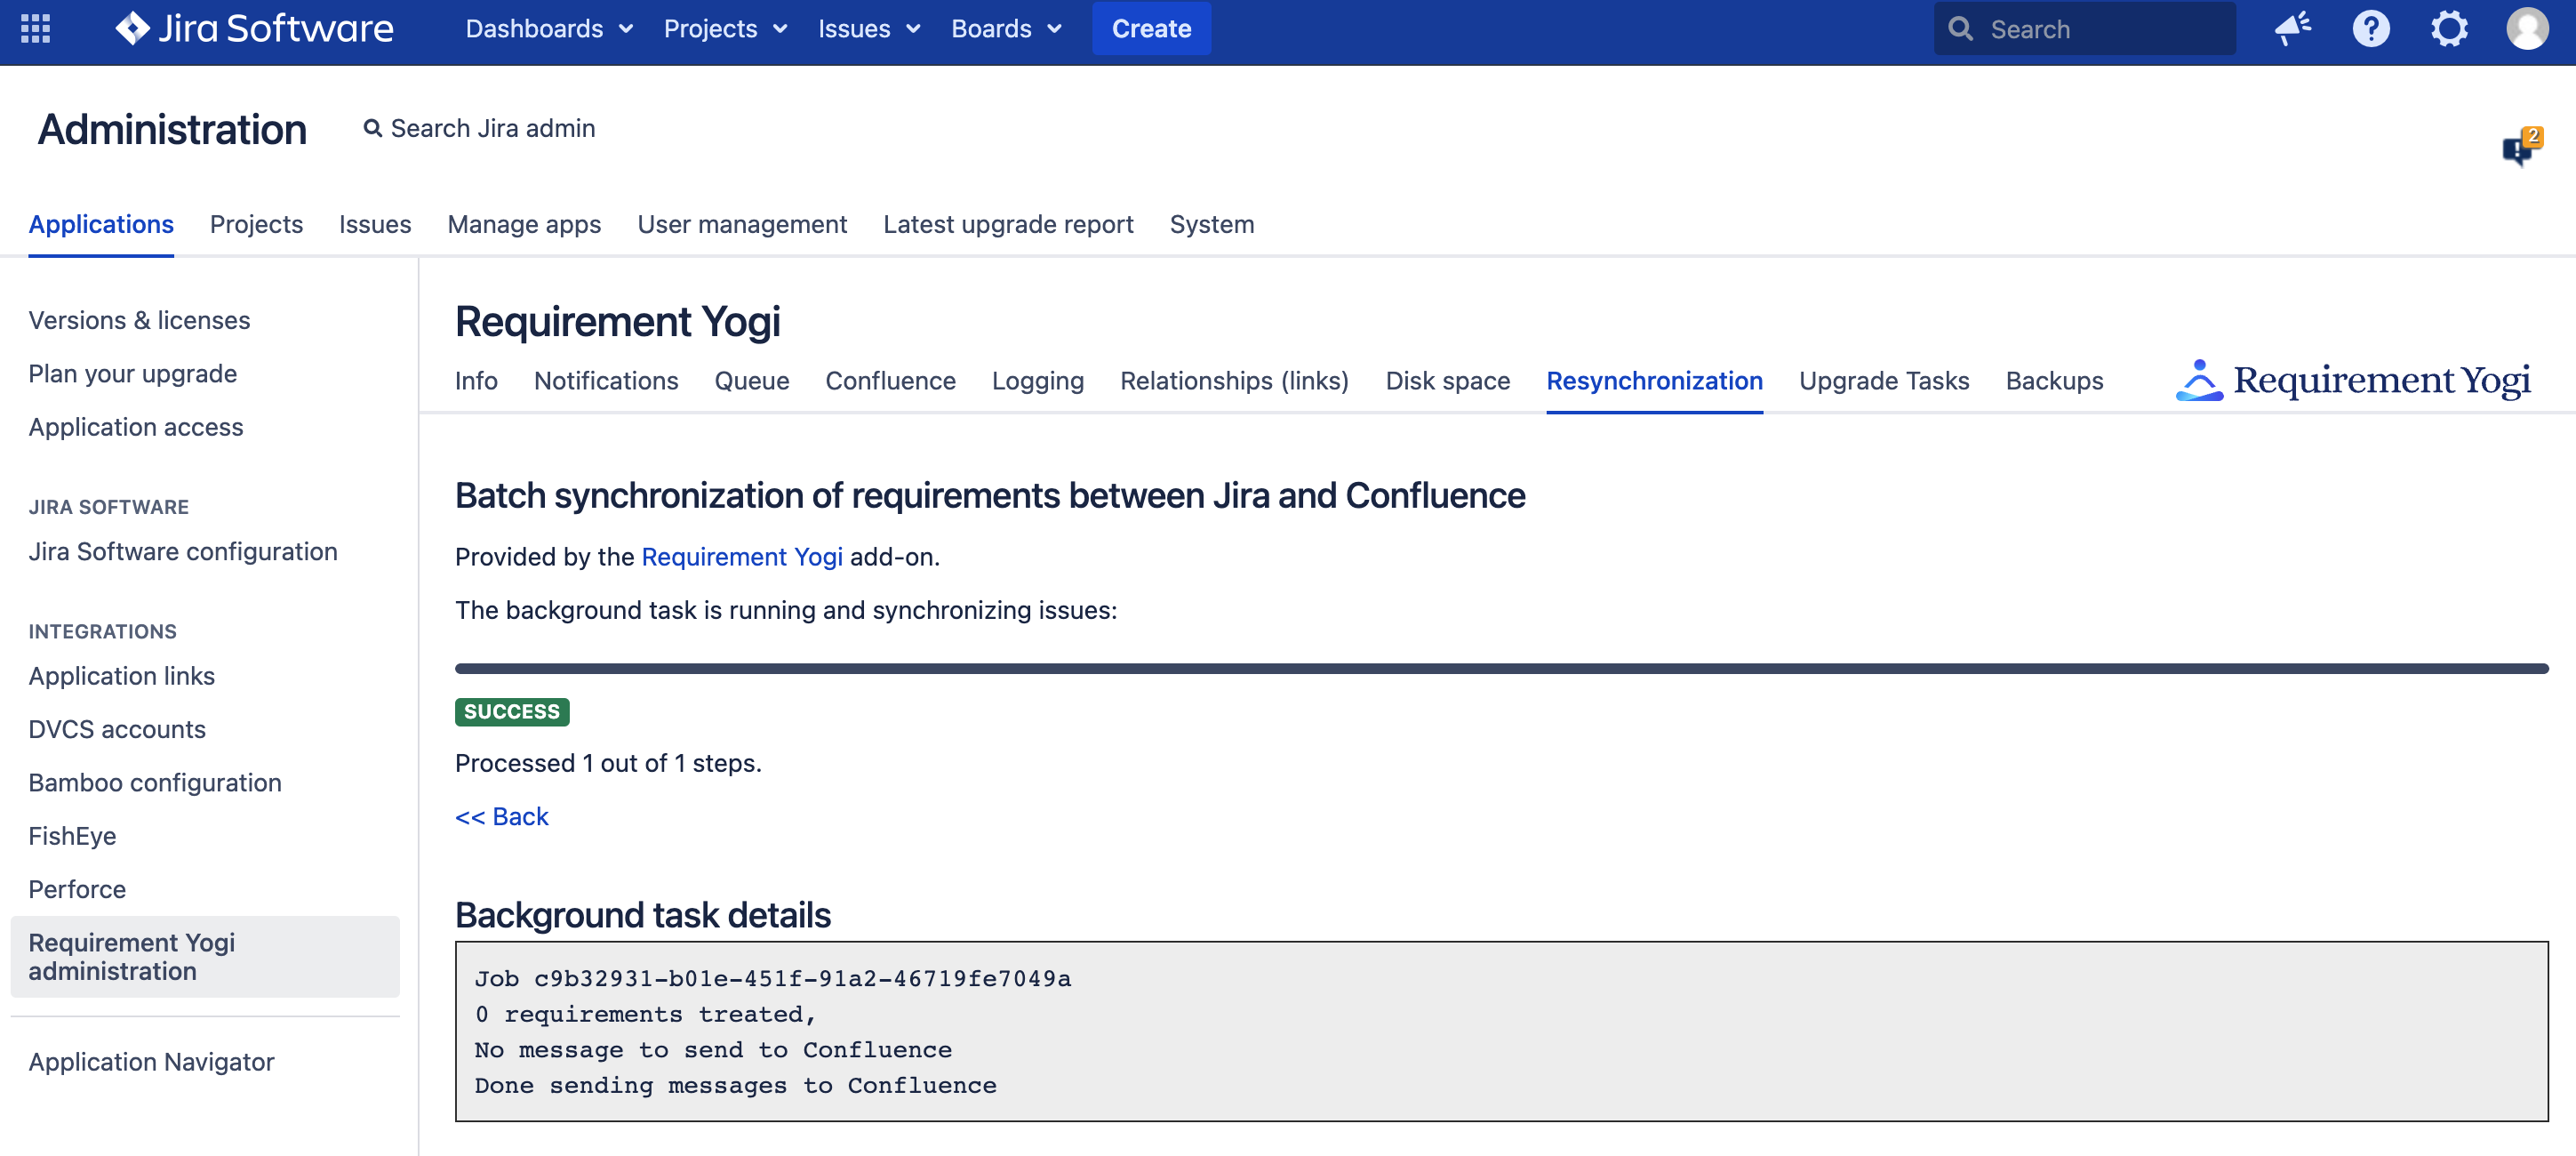Click the Jira Software logo
The image size is (2576, 1156).
click(x=254, y=28)
